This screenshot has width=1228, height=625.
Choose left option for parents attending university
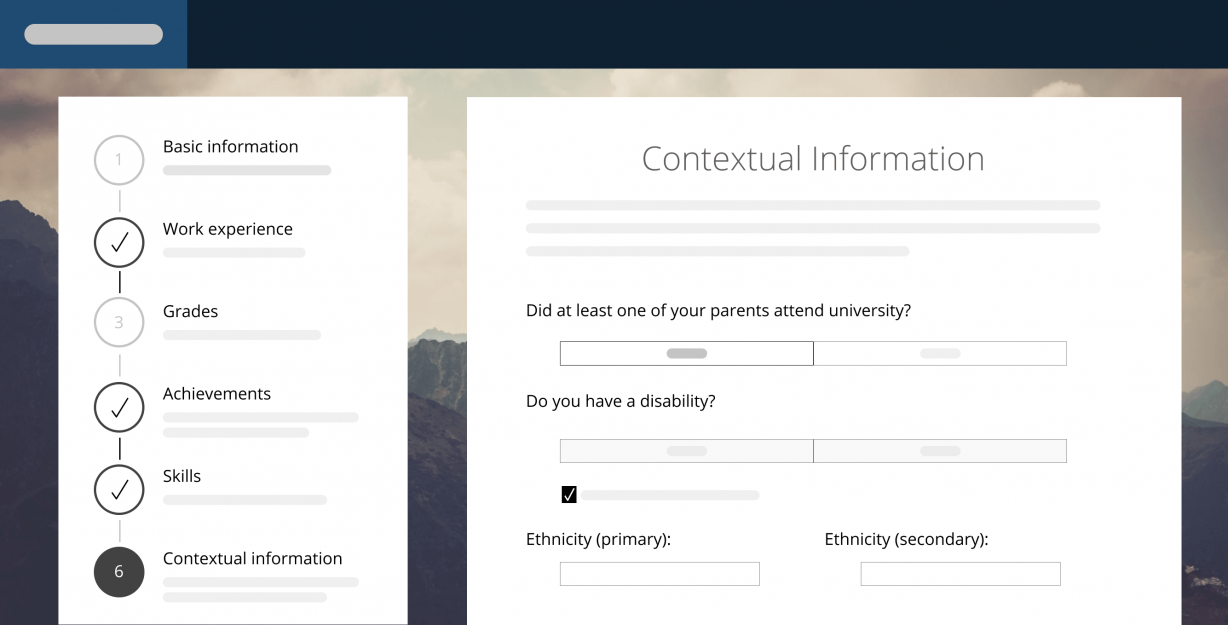click(x=686, y=353)
